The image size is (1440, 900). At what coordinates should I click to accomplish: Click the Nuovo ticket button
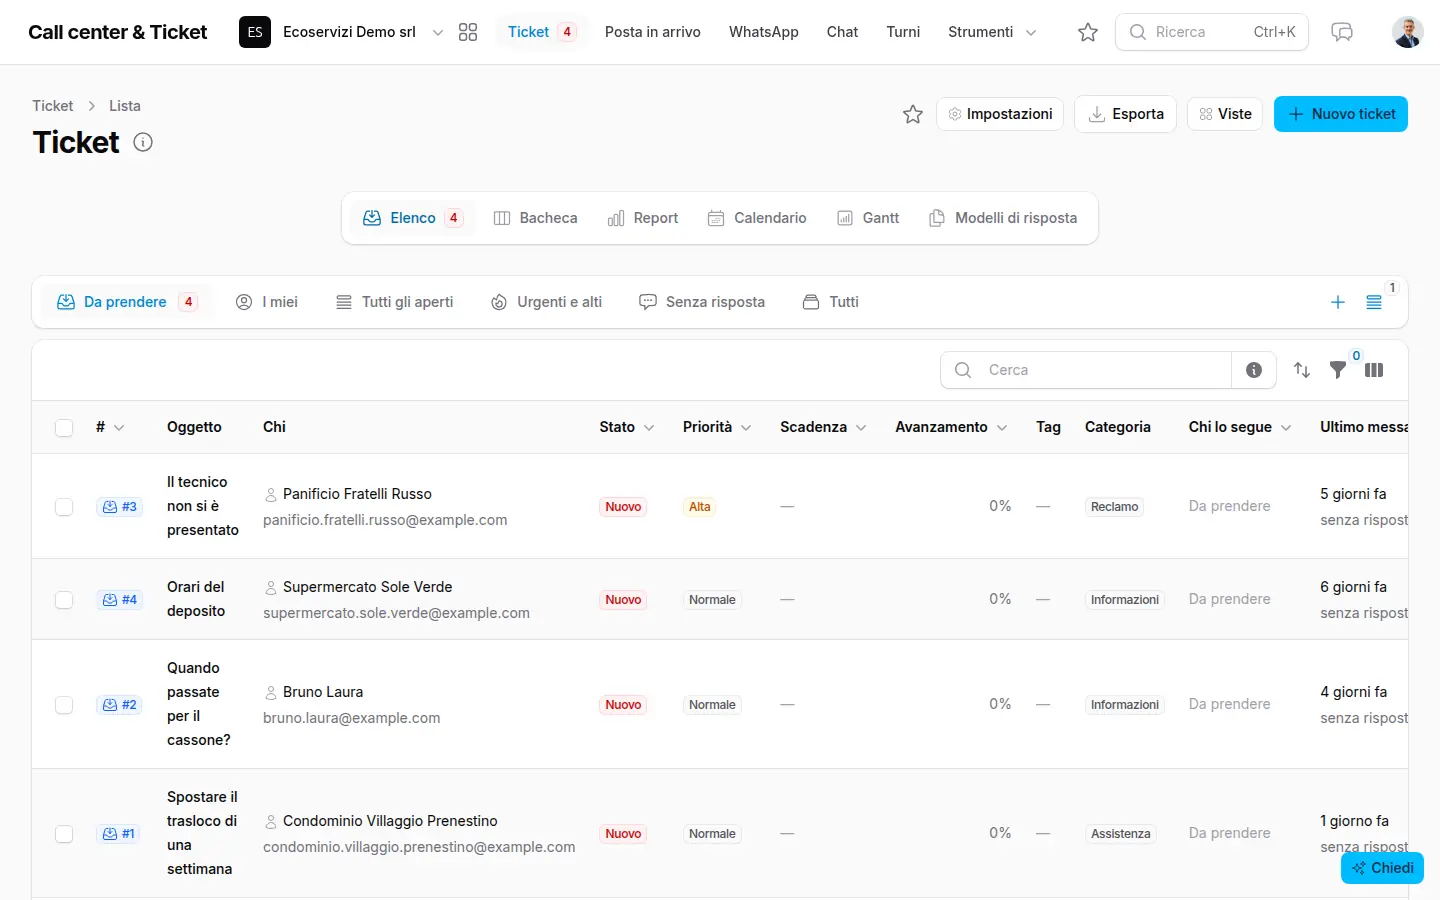coord(1341,114)
